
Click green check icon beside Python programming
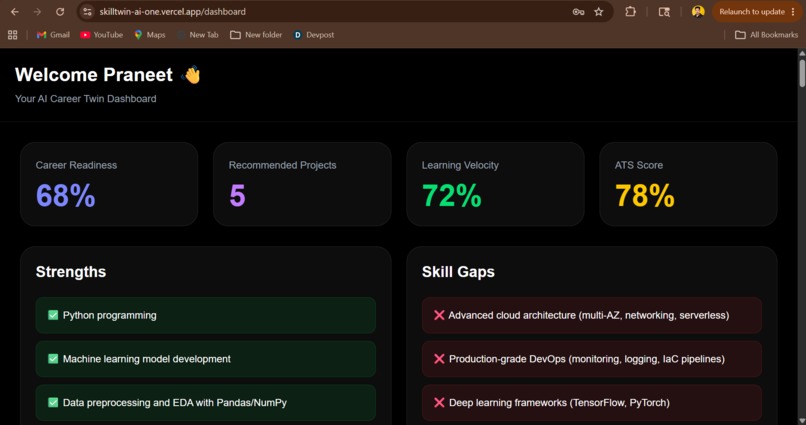(x=53, y=315)
